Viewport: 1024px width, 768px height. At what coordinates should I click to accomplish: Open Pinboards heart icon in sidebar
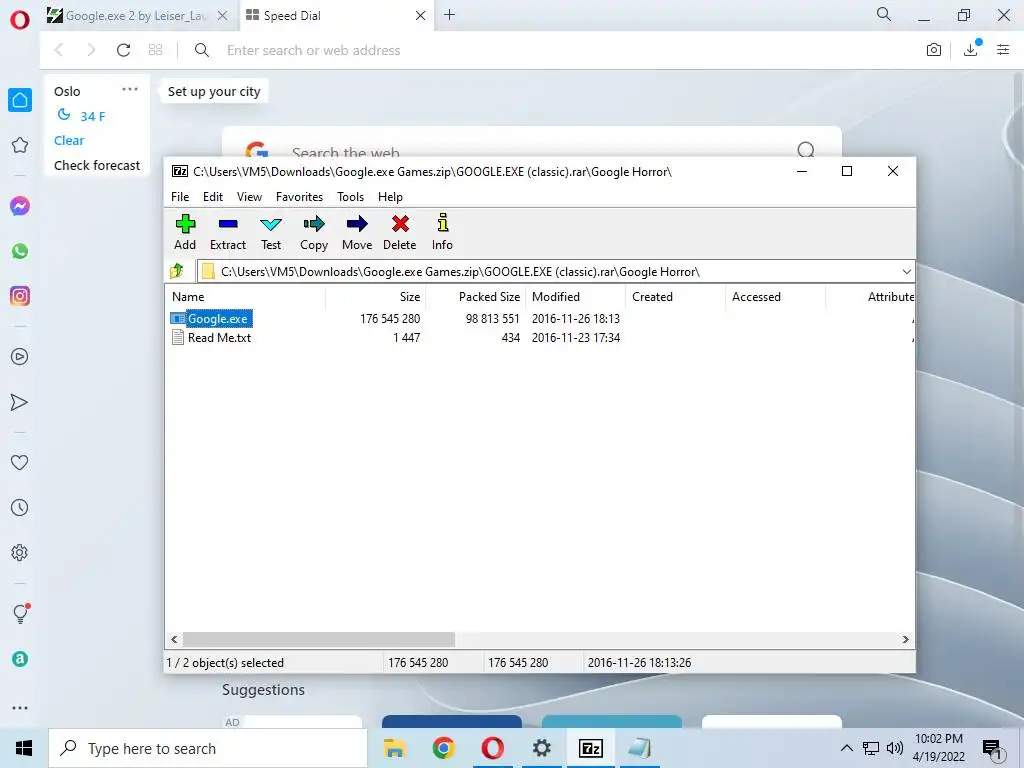[x=20, y=462]
